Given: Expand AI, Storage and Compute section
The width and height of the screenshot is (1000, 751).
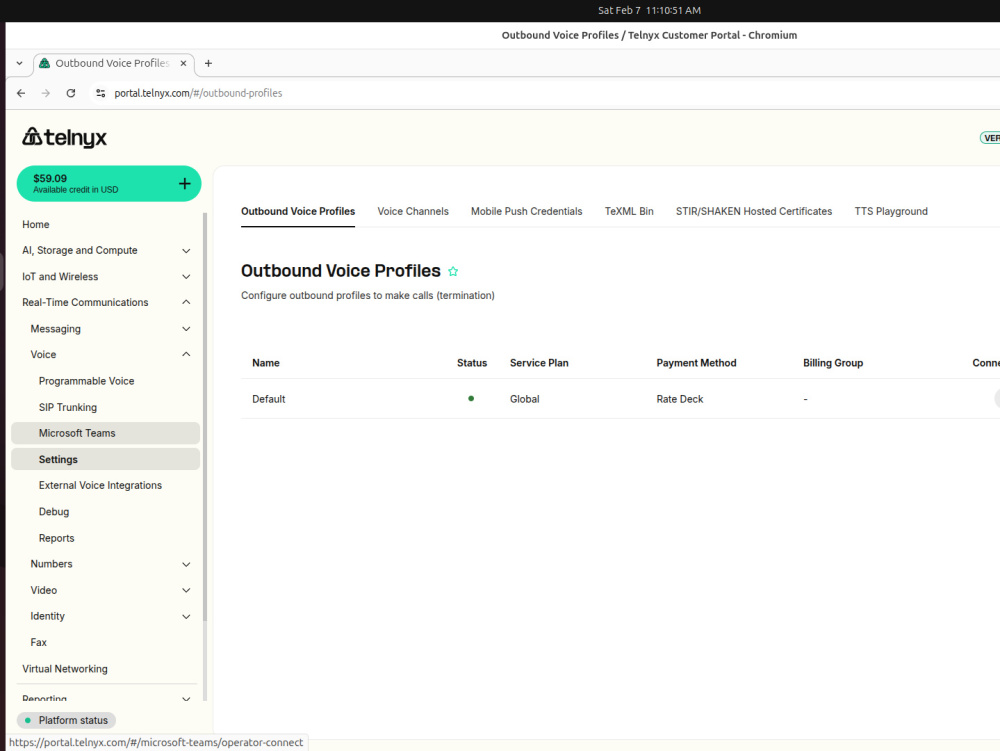Looking at the screenshot, I should 105,251.
